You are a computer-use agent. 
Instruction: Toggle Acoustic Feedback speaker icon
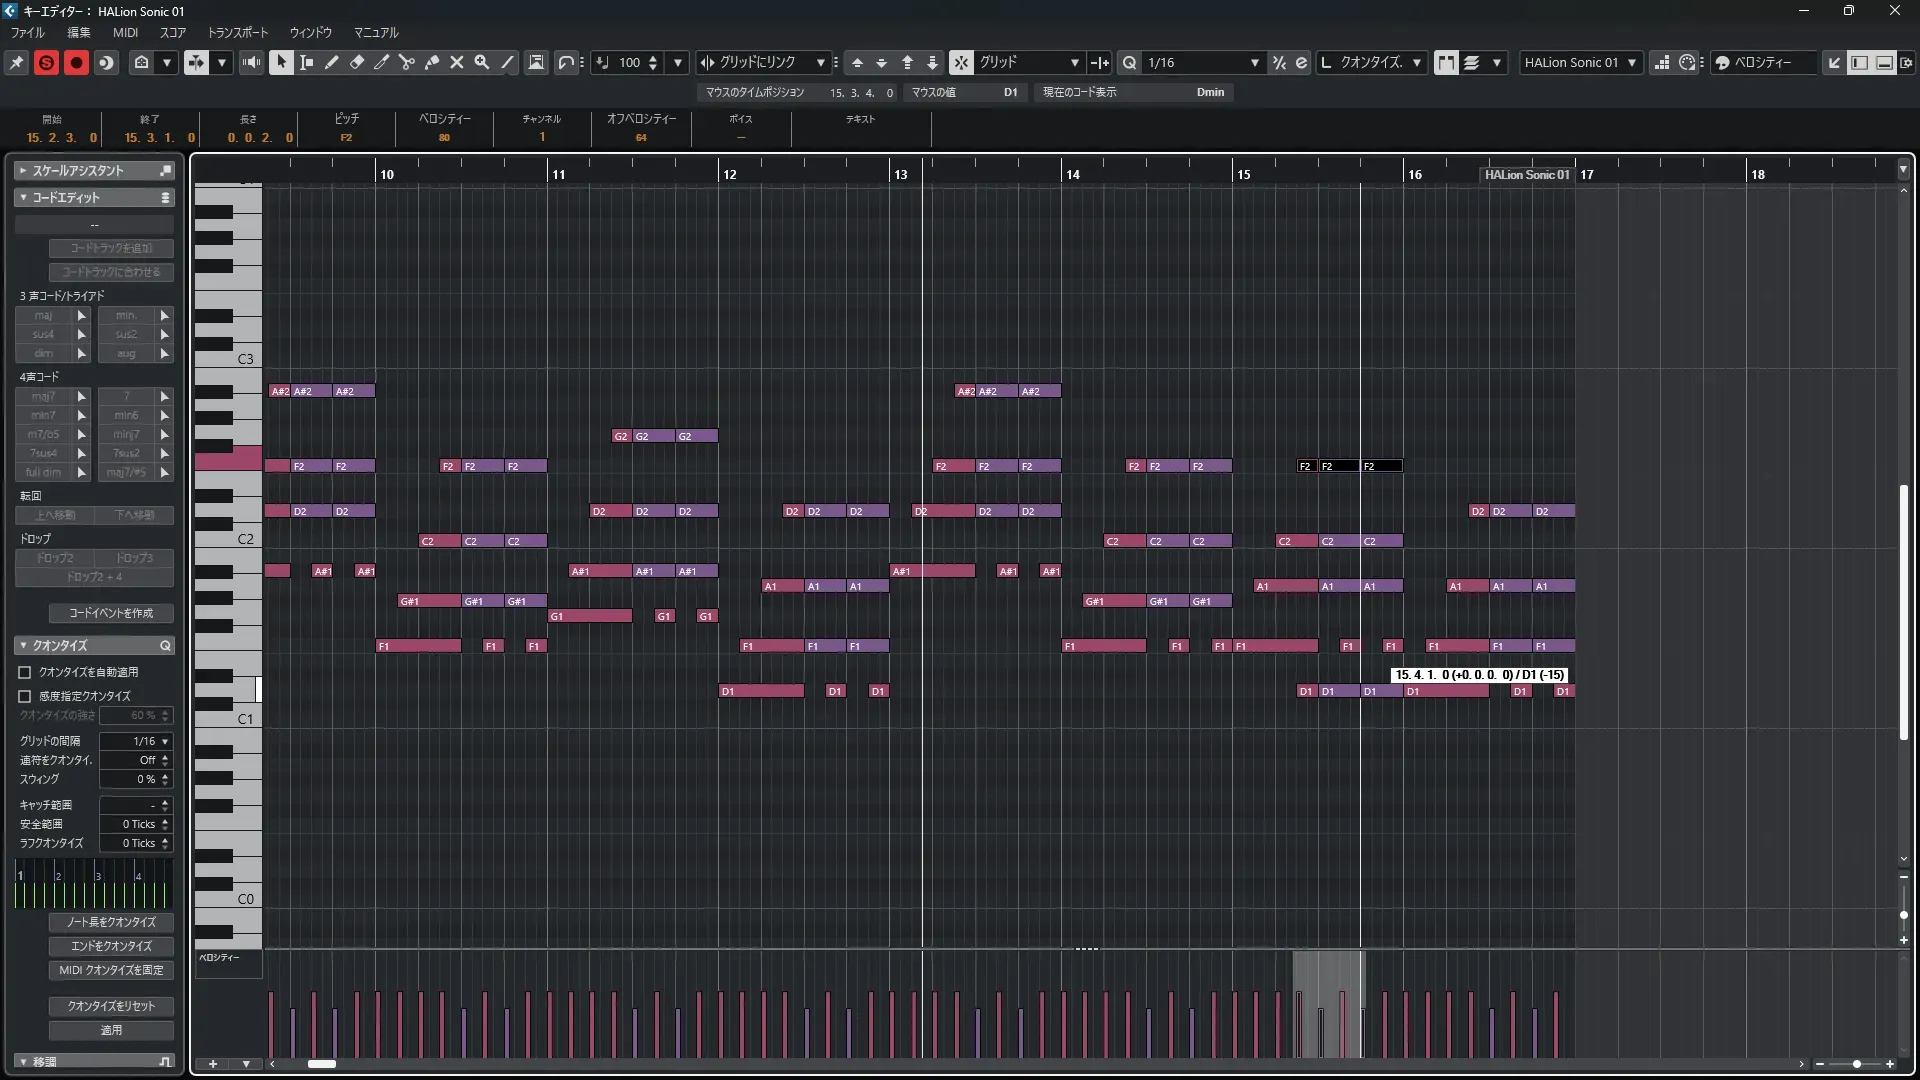251,62
